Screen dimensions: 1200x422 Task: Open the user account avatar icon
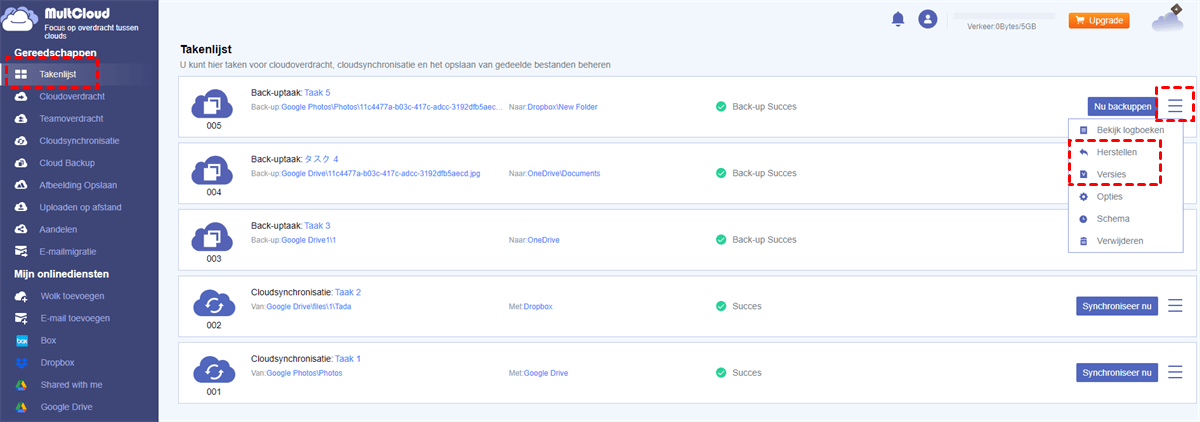coord(928,19)
